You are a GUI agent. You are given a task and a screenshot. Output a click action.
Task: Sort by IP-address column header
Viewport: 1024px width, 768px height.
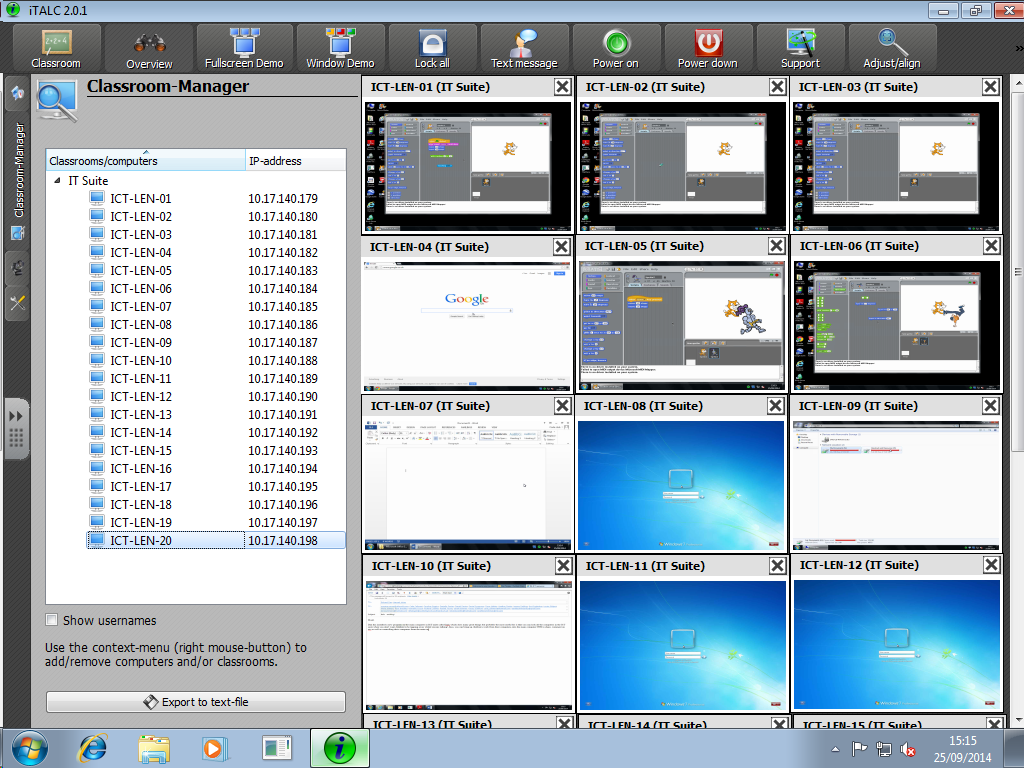[295, 161]
